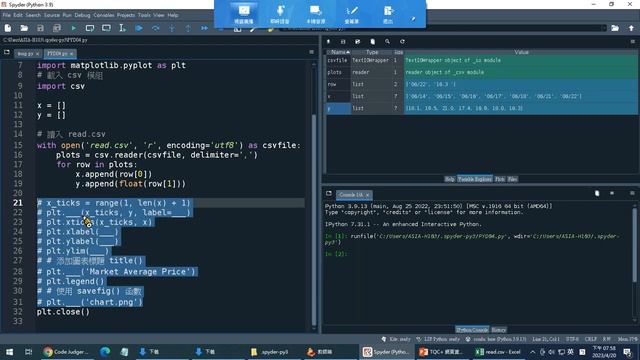The height and width of the screenshot is (360, 640).
Task: Save the current file
Action: coord(40,28)
